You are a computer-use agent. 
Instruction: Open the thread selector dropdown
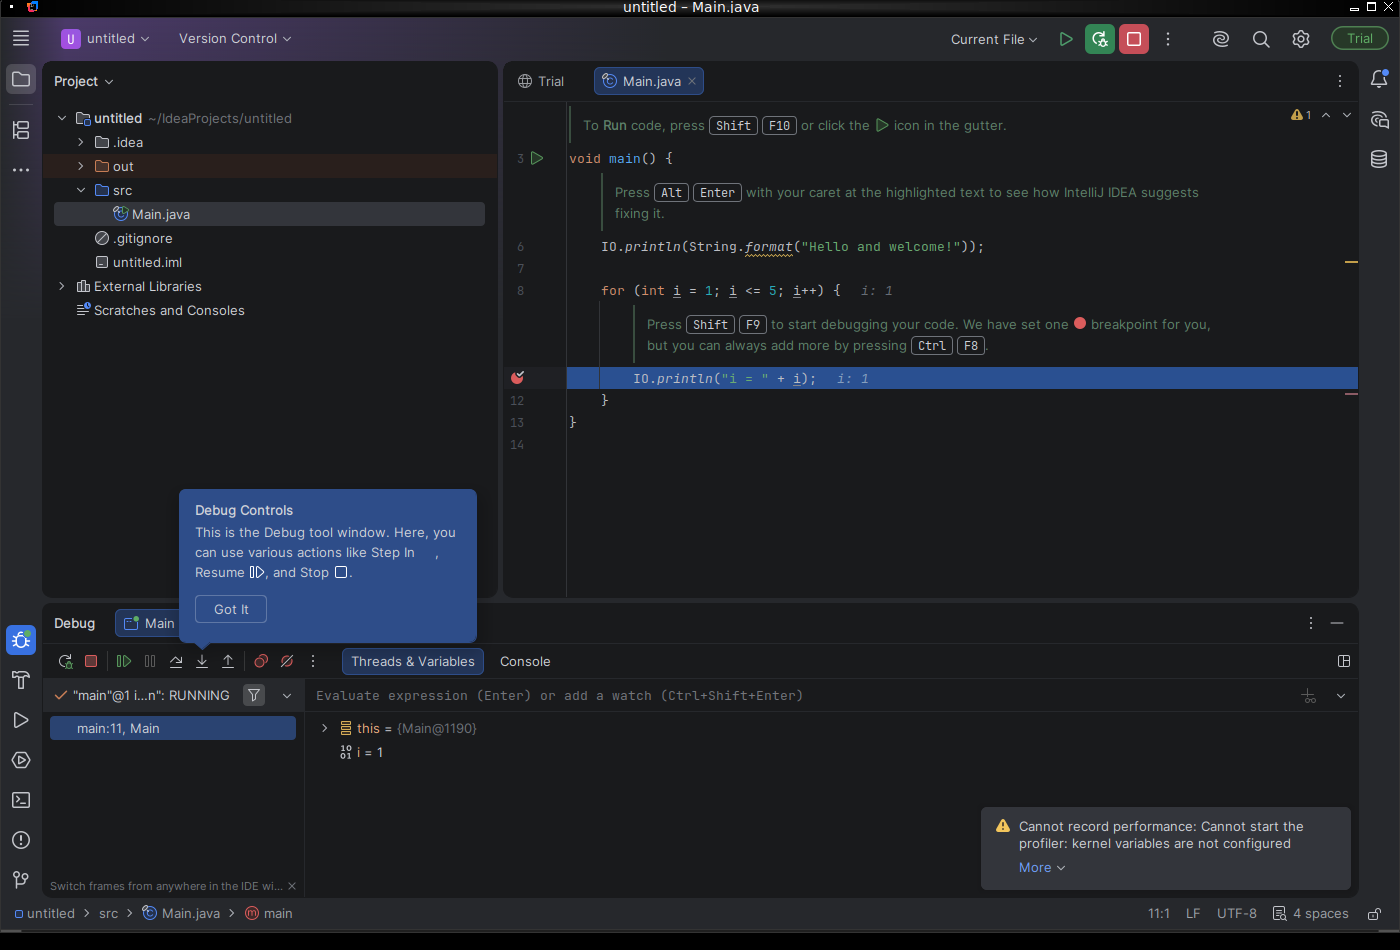coord(287,695)
